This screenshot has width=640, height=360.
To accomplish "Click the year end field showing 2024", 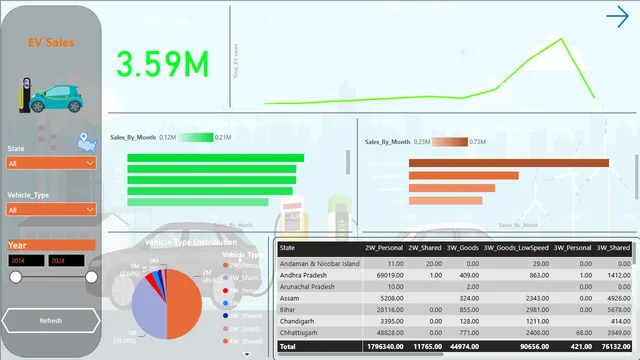I will tap(67, 260).
